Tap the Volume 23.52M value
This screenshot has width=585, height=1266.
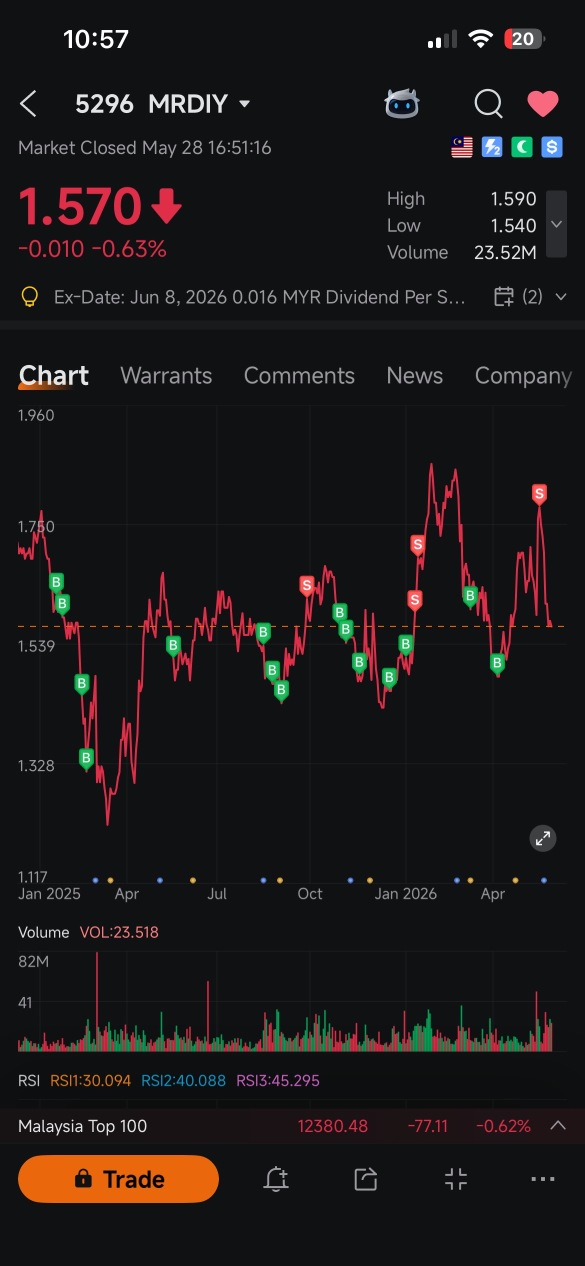505,252
